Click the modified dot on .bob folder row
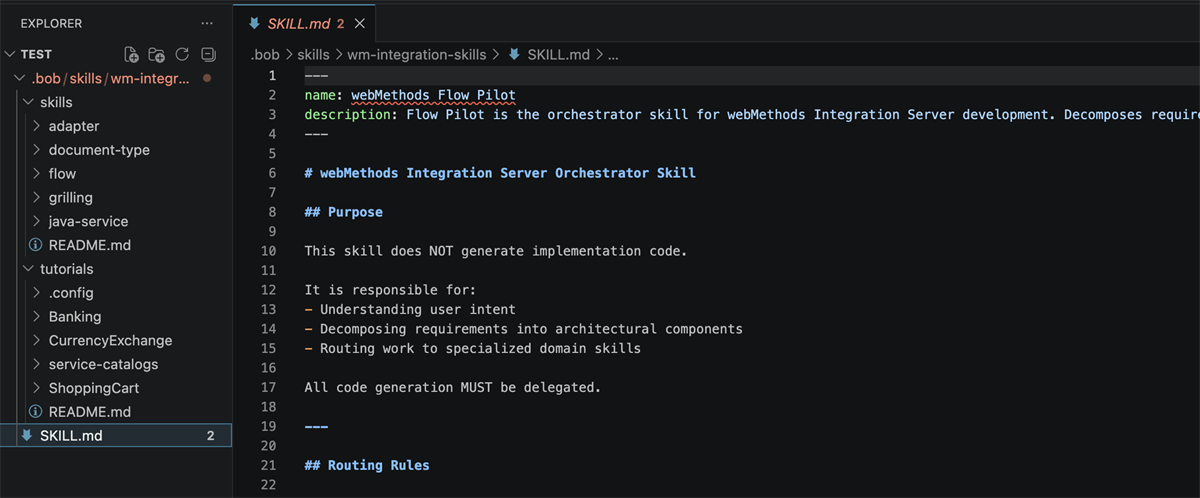 (207, 78)
